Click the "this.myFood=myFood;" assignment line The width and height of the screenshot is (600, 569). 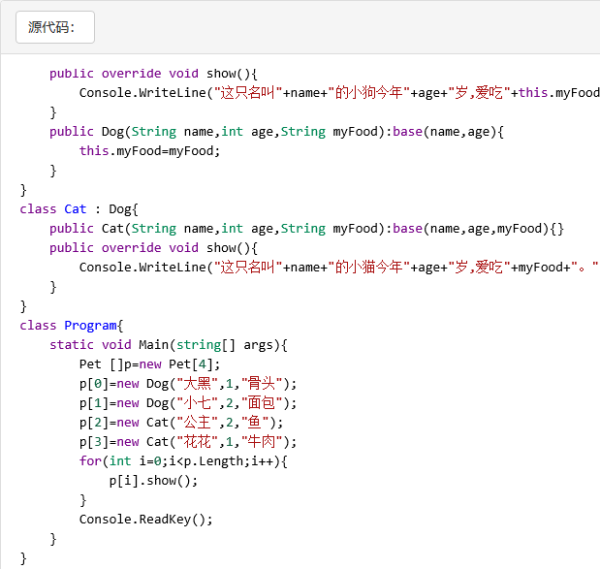[x=149, y=151]
